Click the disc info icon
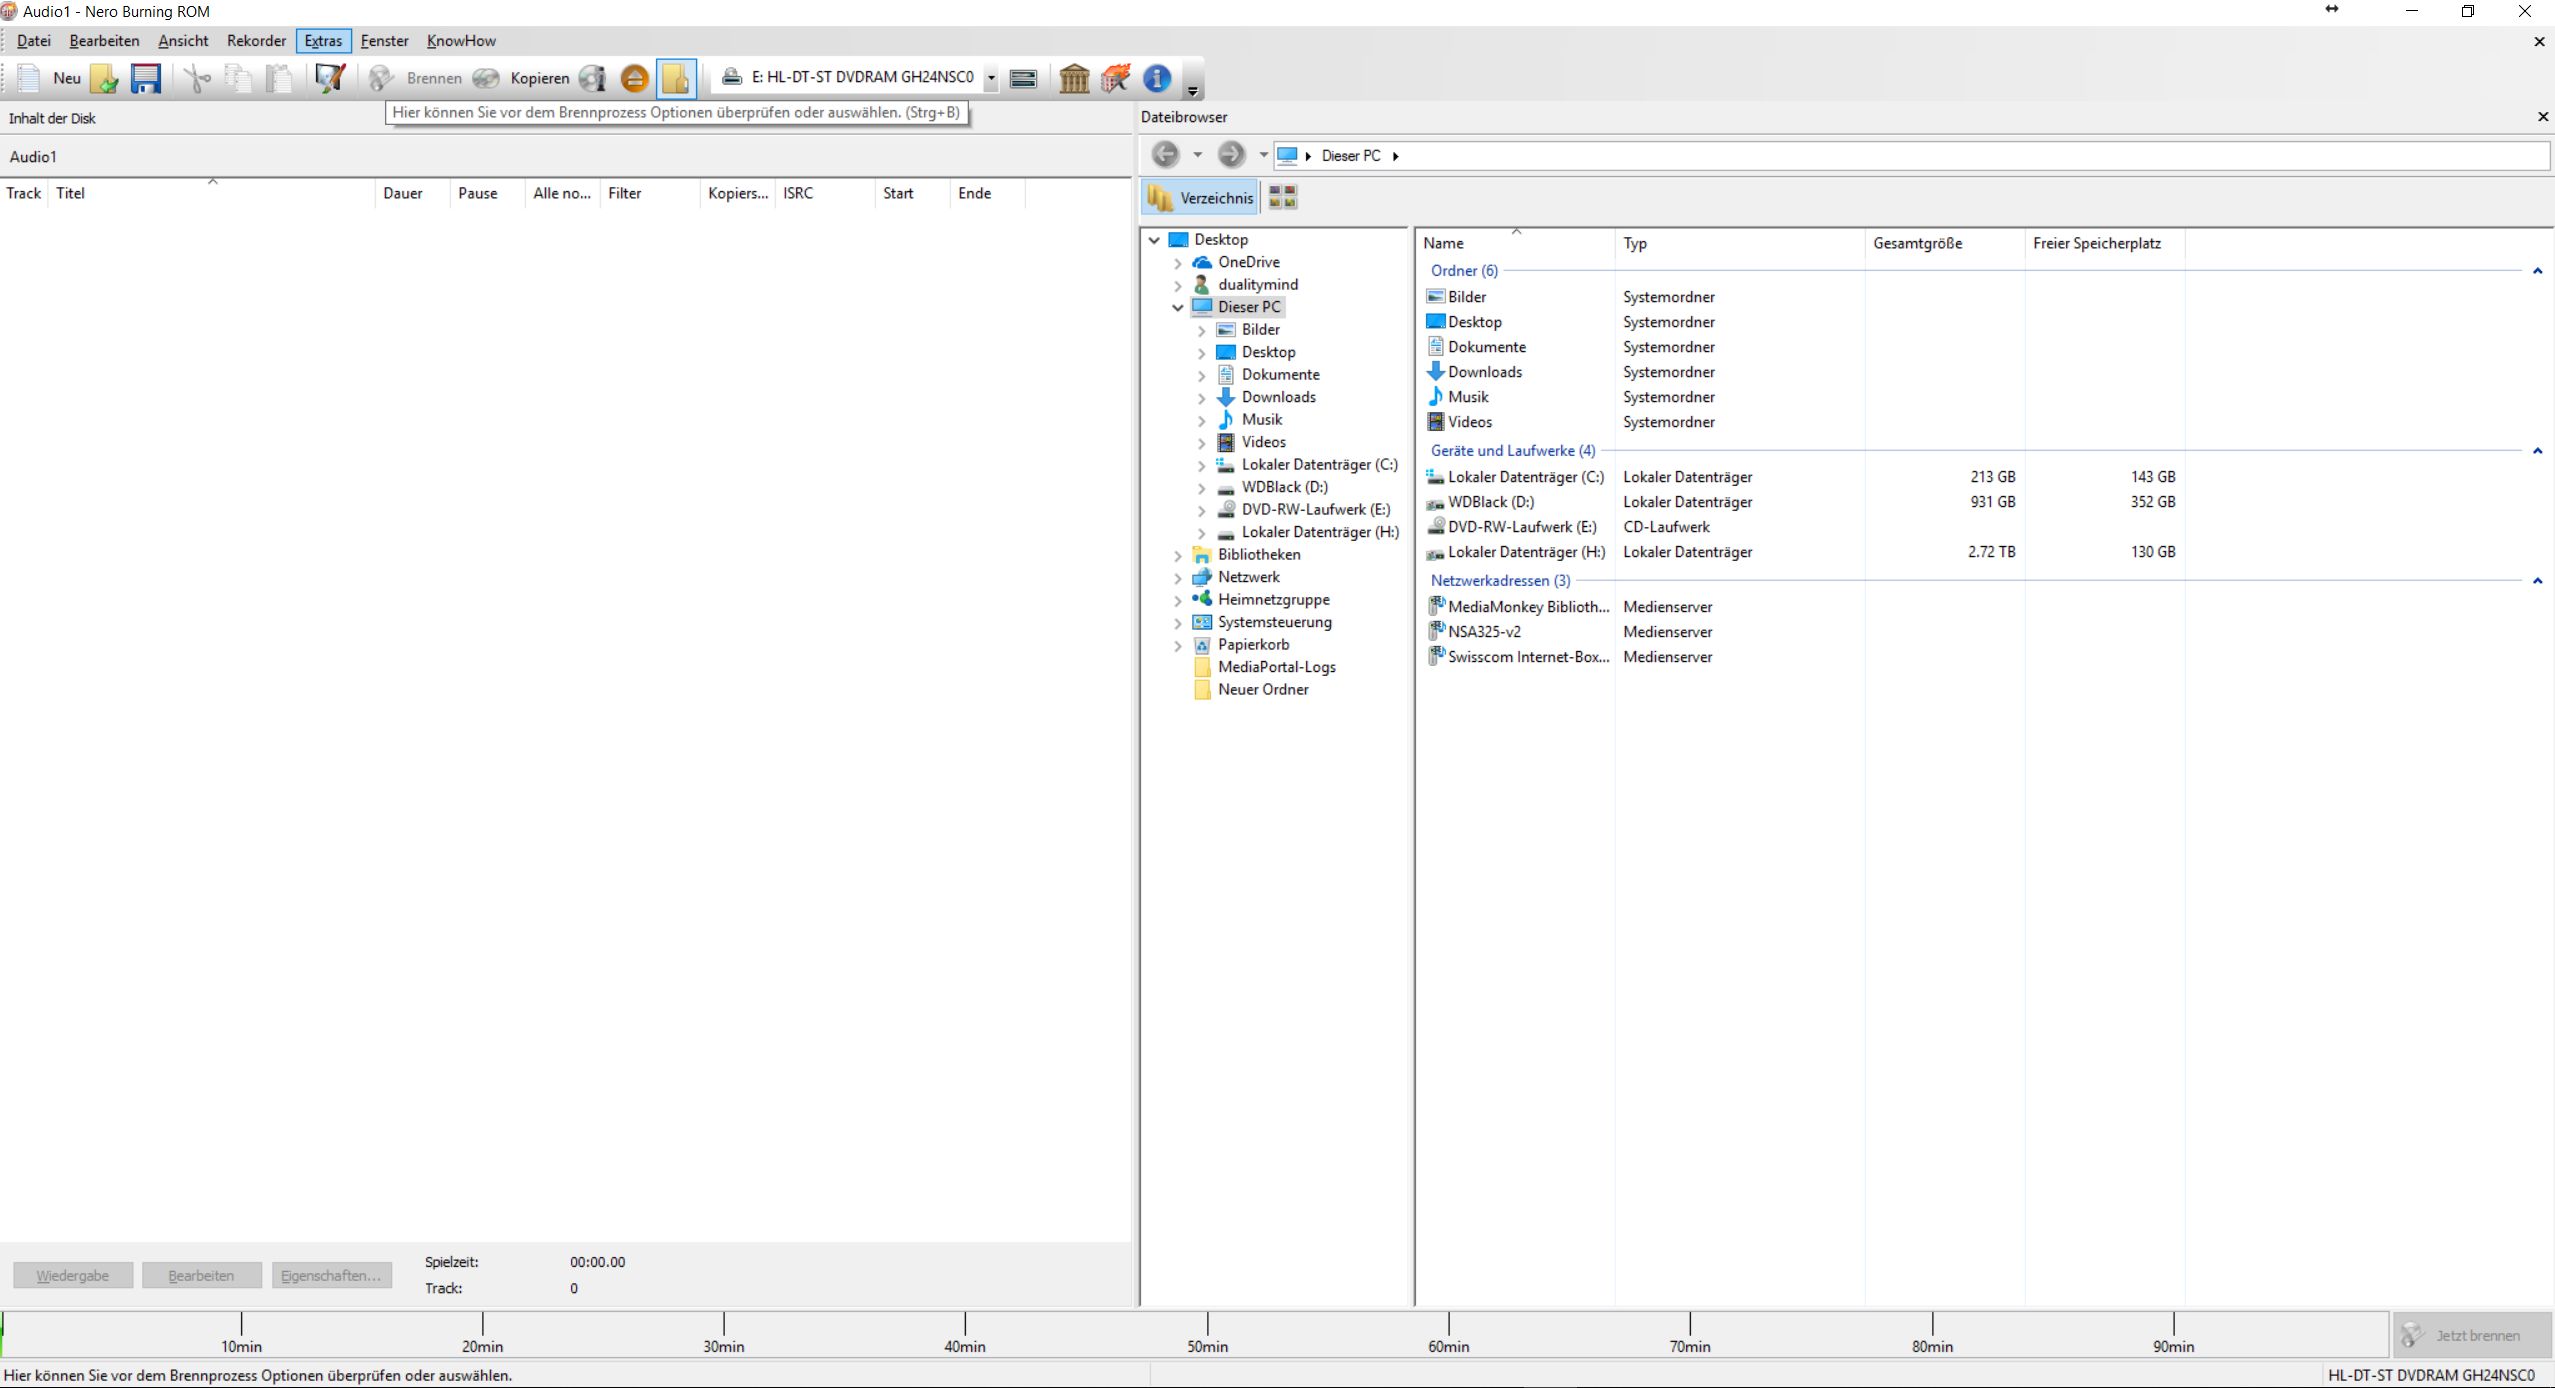The width and height of the screenshot is (2555, 1388). 593,78
